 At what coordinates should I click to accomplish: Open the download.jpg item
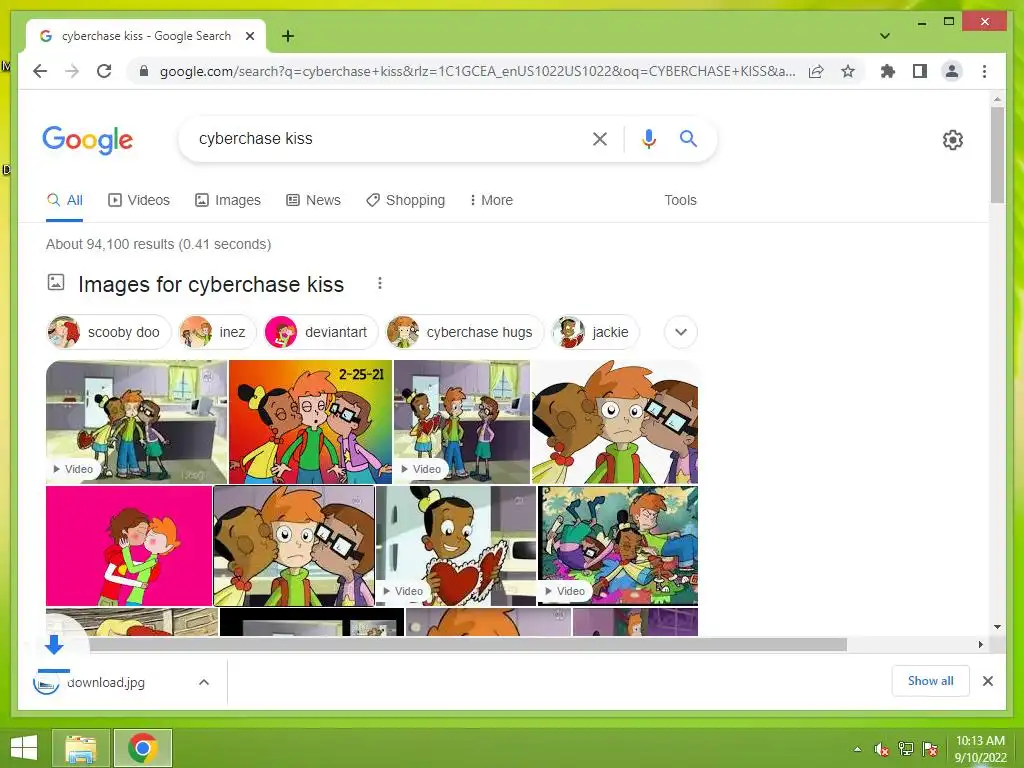click(x=104, y=682)
